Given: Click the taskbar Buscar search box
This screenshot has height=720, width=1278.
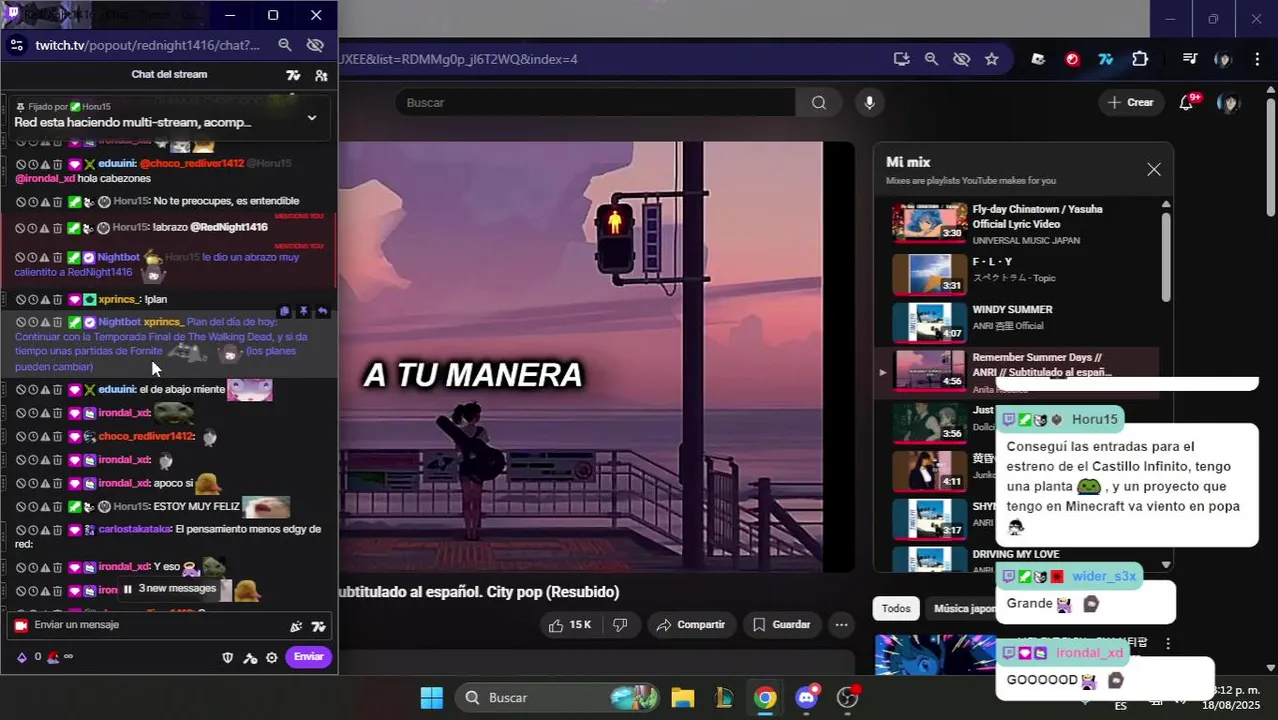Looking at the screenshot, I should tap(559, 697).
